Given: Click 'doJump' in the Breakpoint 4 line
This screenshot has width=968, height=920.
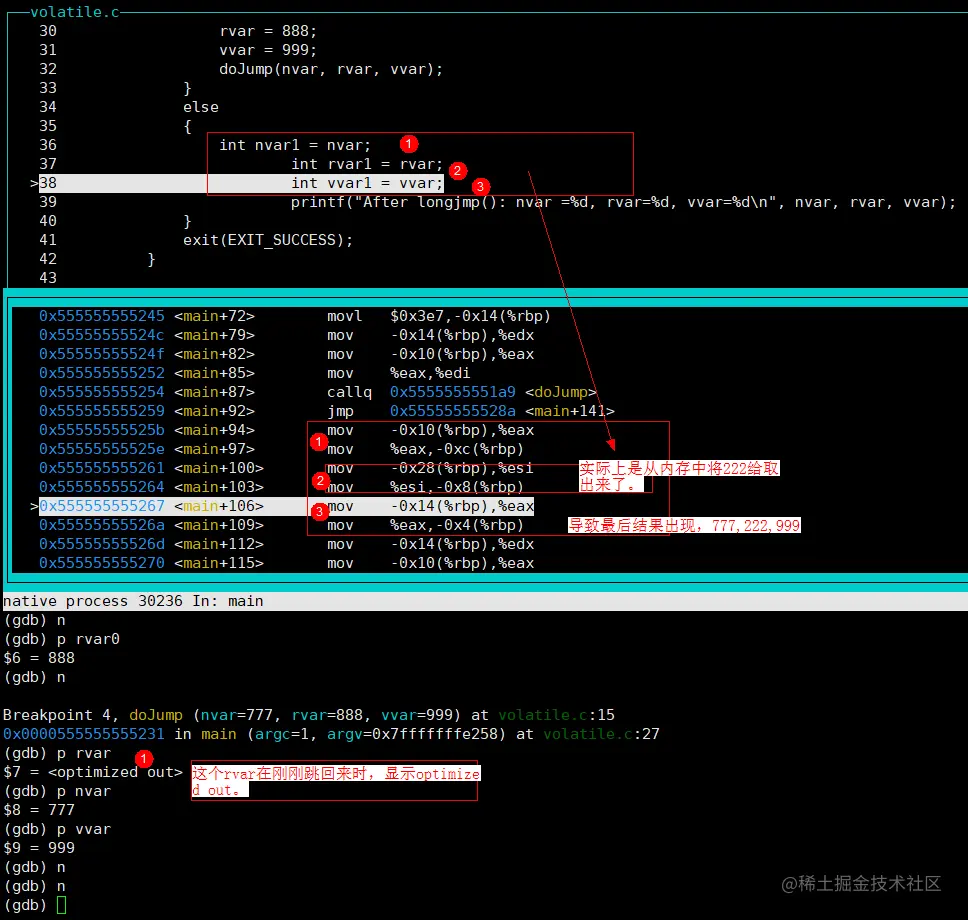Looking at the screenshot, I should [156, 715].
